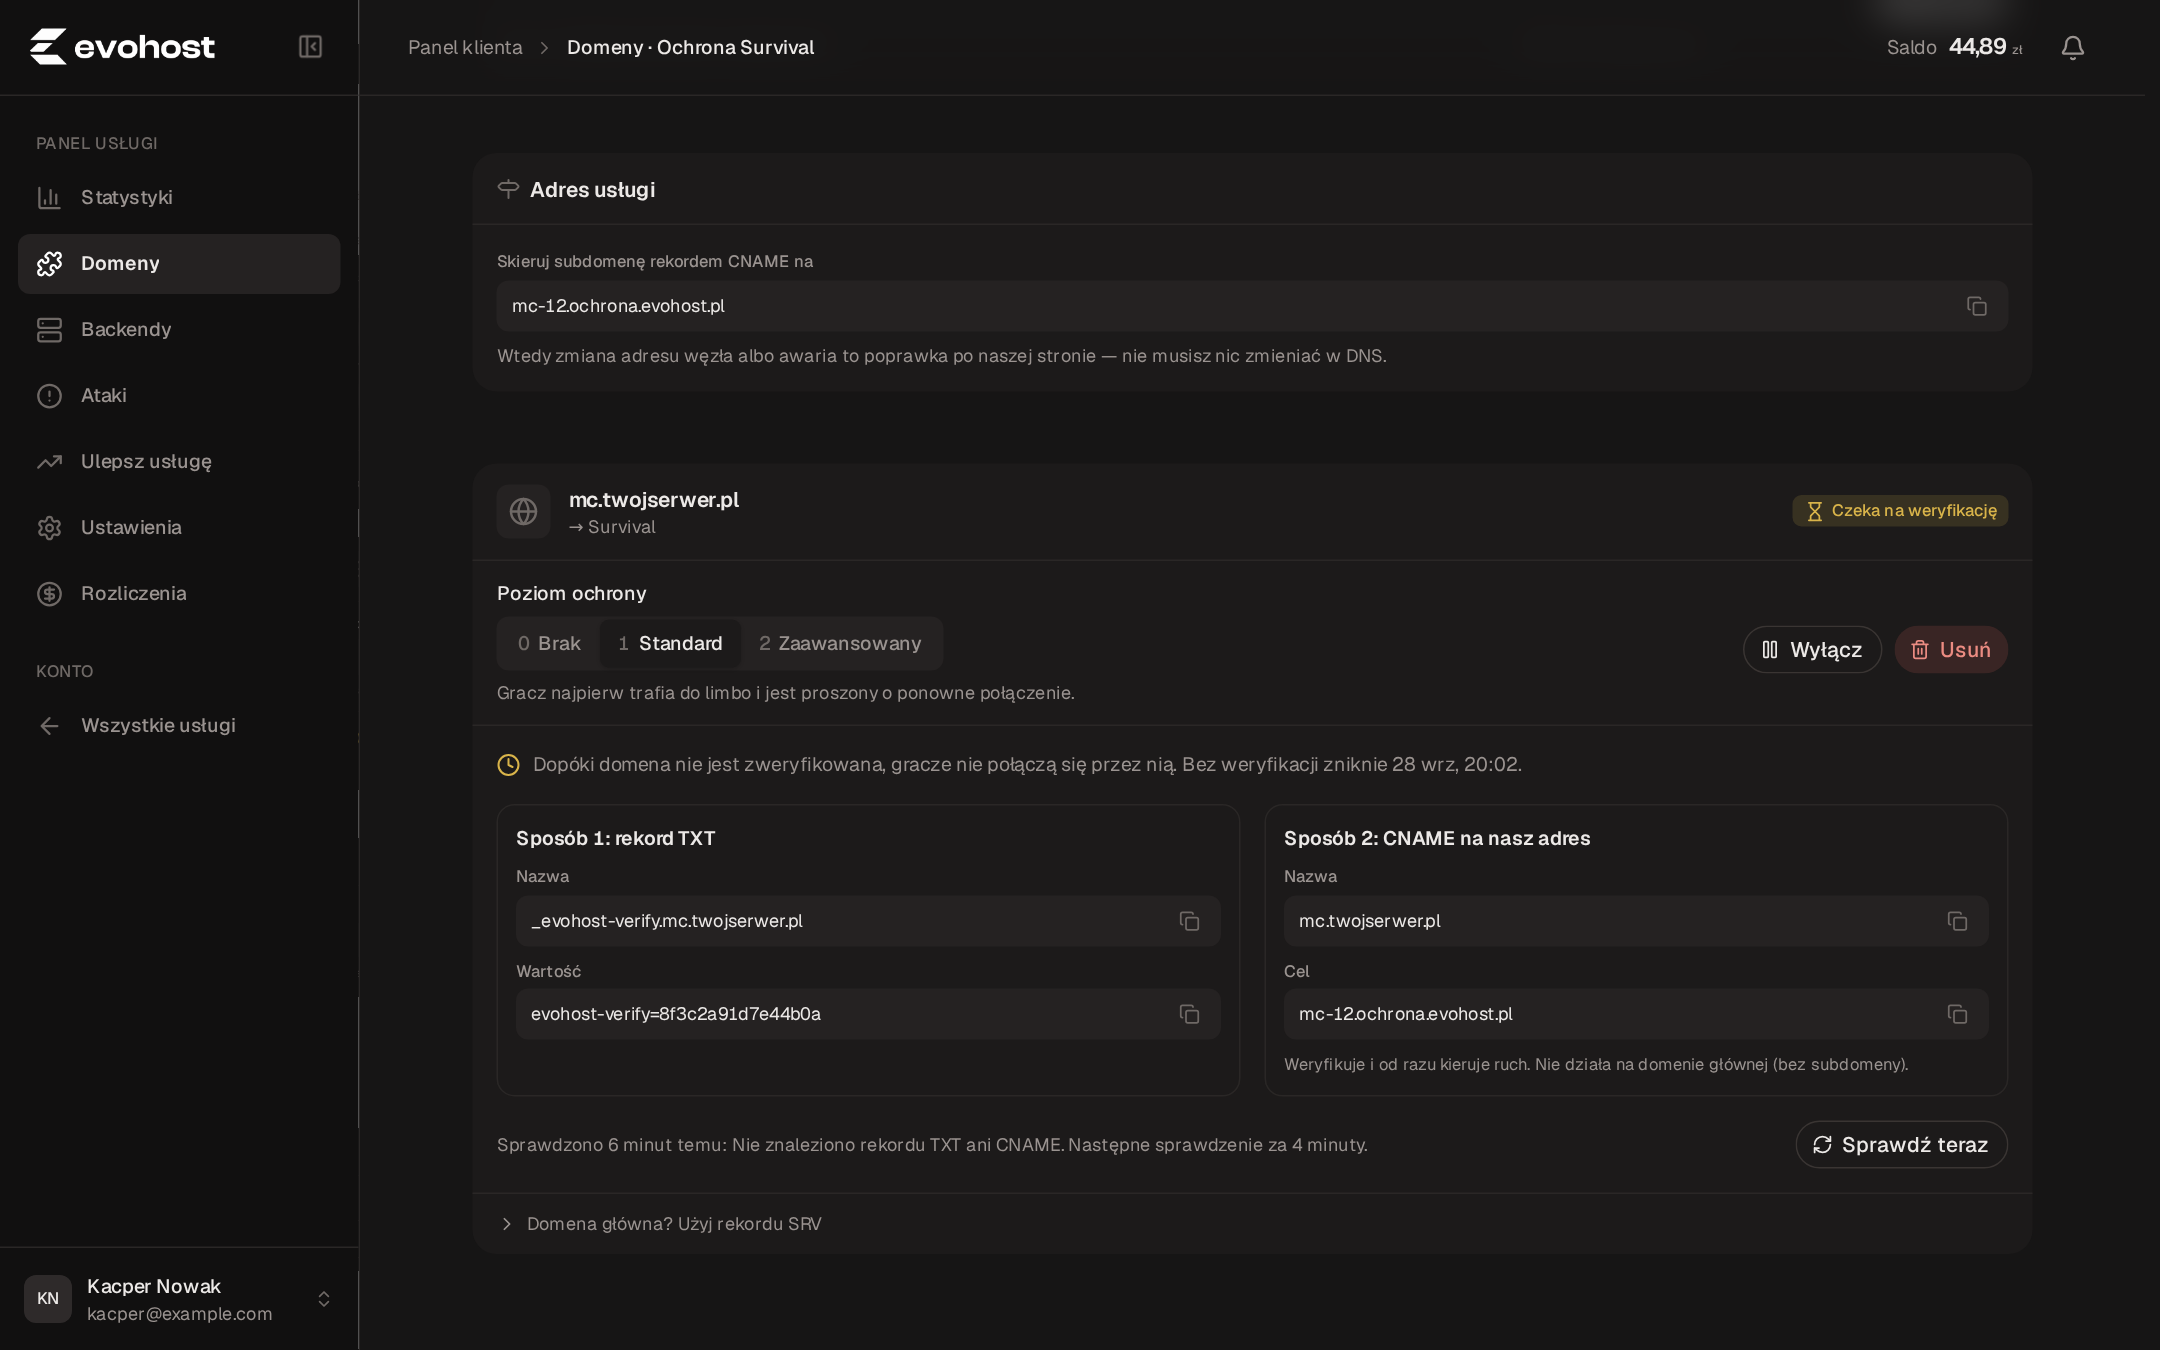This screenshot has height=1350, width=2160.
Task: Click the 'Poziom ochrony' label
Action: click(x=572, y=593)
